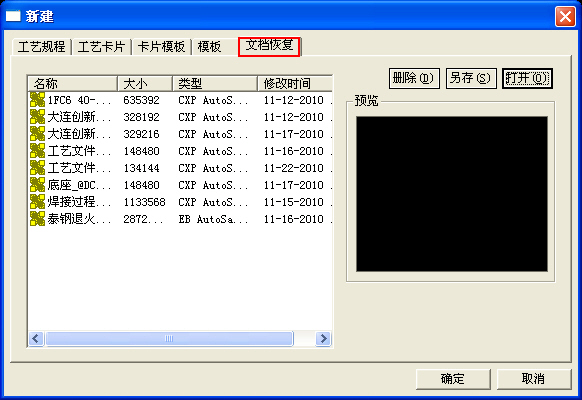Viewport: 582px width, 400px height.
Task: Click the icon of the 328192 size file
Action: click(x=37, y=117)
